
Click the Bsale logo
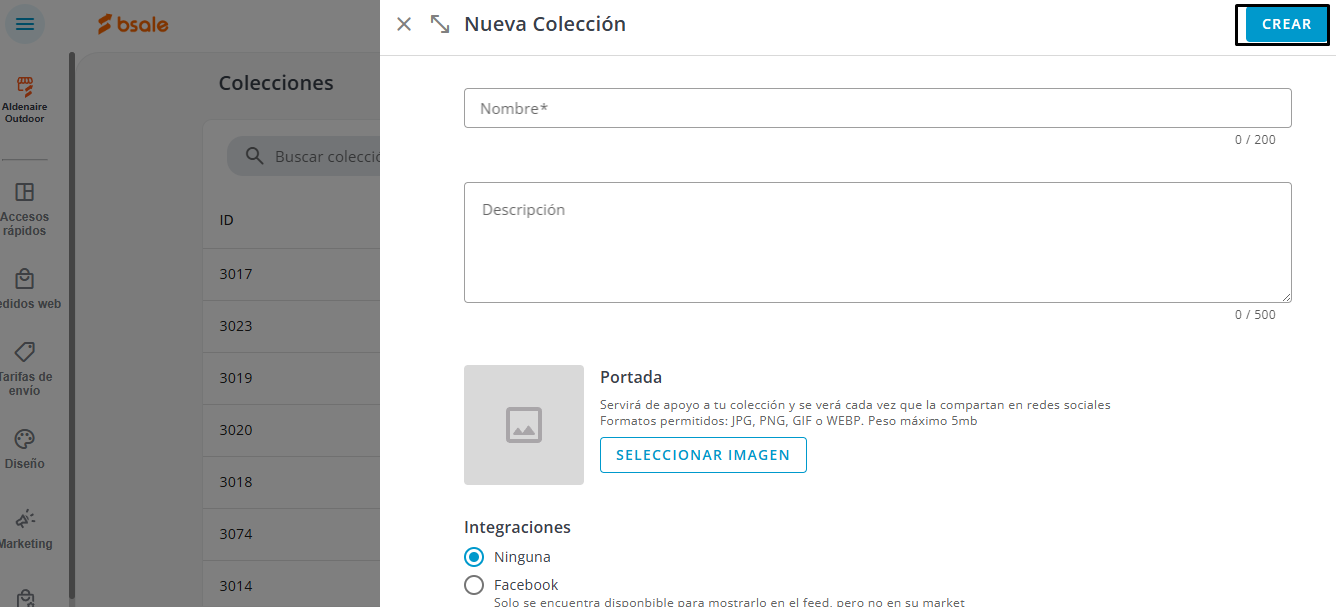coord(133,24)
